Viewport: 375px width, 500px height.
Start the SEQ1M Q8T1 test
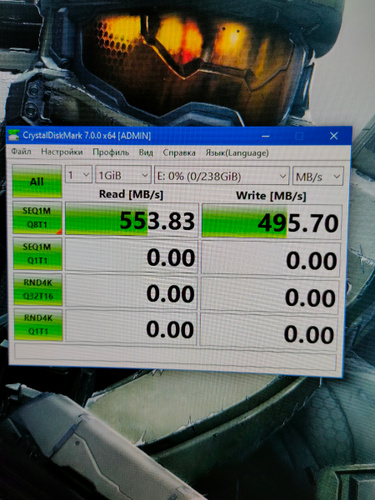pyautogui.click(x=37, y=218)
